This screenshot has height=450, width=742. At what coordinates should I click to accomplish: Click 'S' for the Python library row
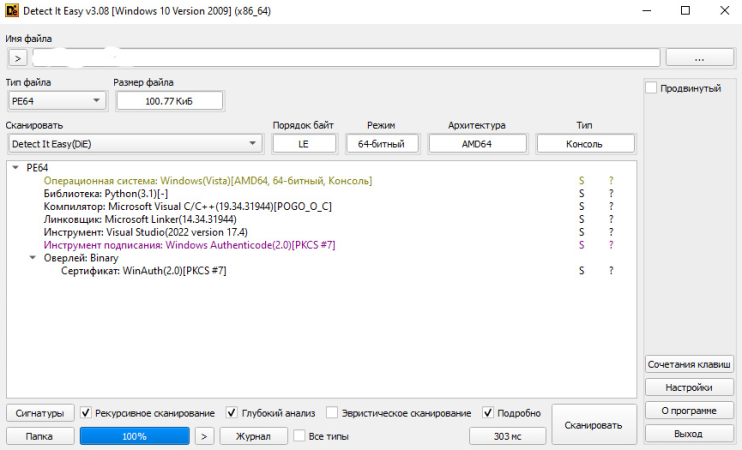[581, 193]
